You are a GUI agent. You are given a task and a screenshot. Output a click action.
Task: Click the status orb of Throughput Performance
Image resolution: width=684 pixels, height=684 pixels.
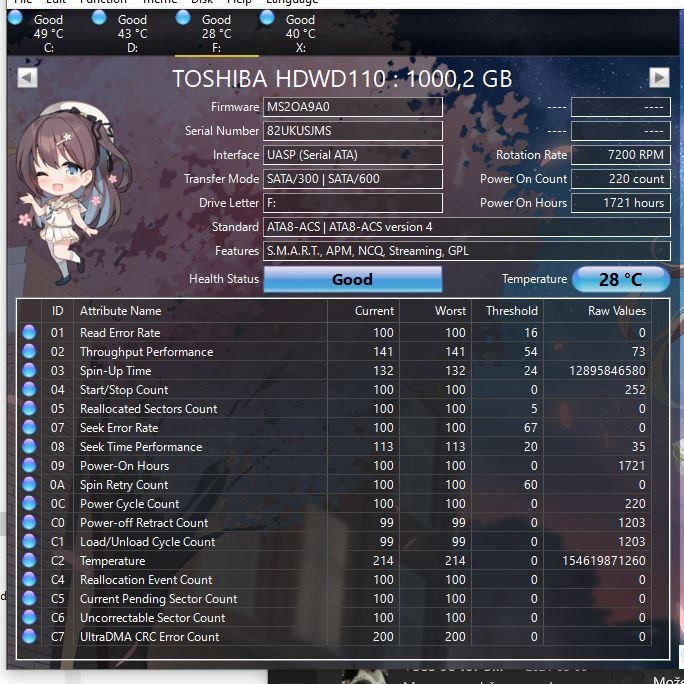pyautogui.click(x=29, y=352)
